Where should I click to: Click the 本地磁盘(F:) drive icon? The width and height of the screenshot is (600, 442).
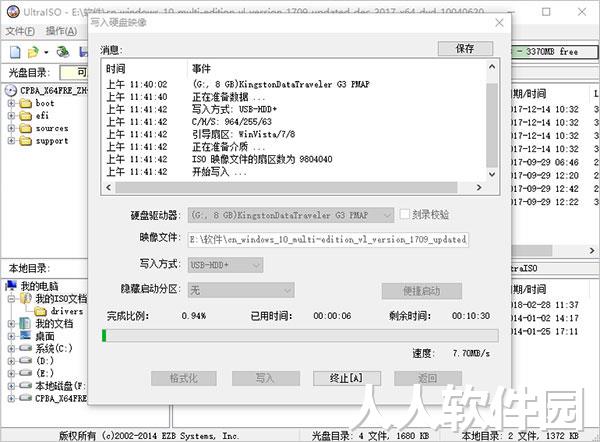tap(26, 386)
